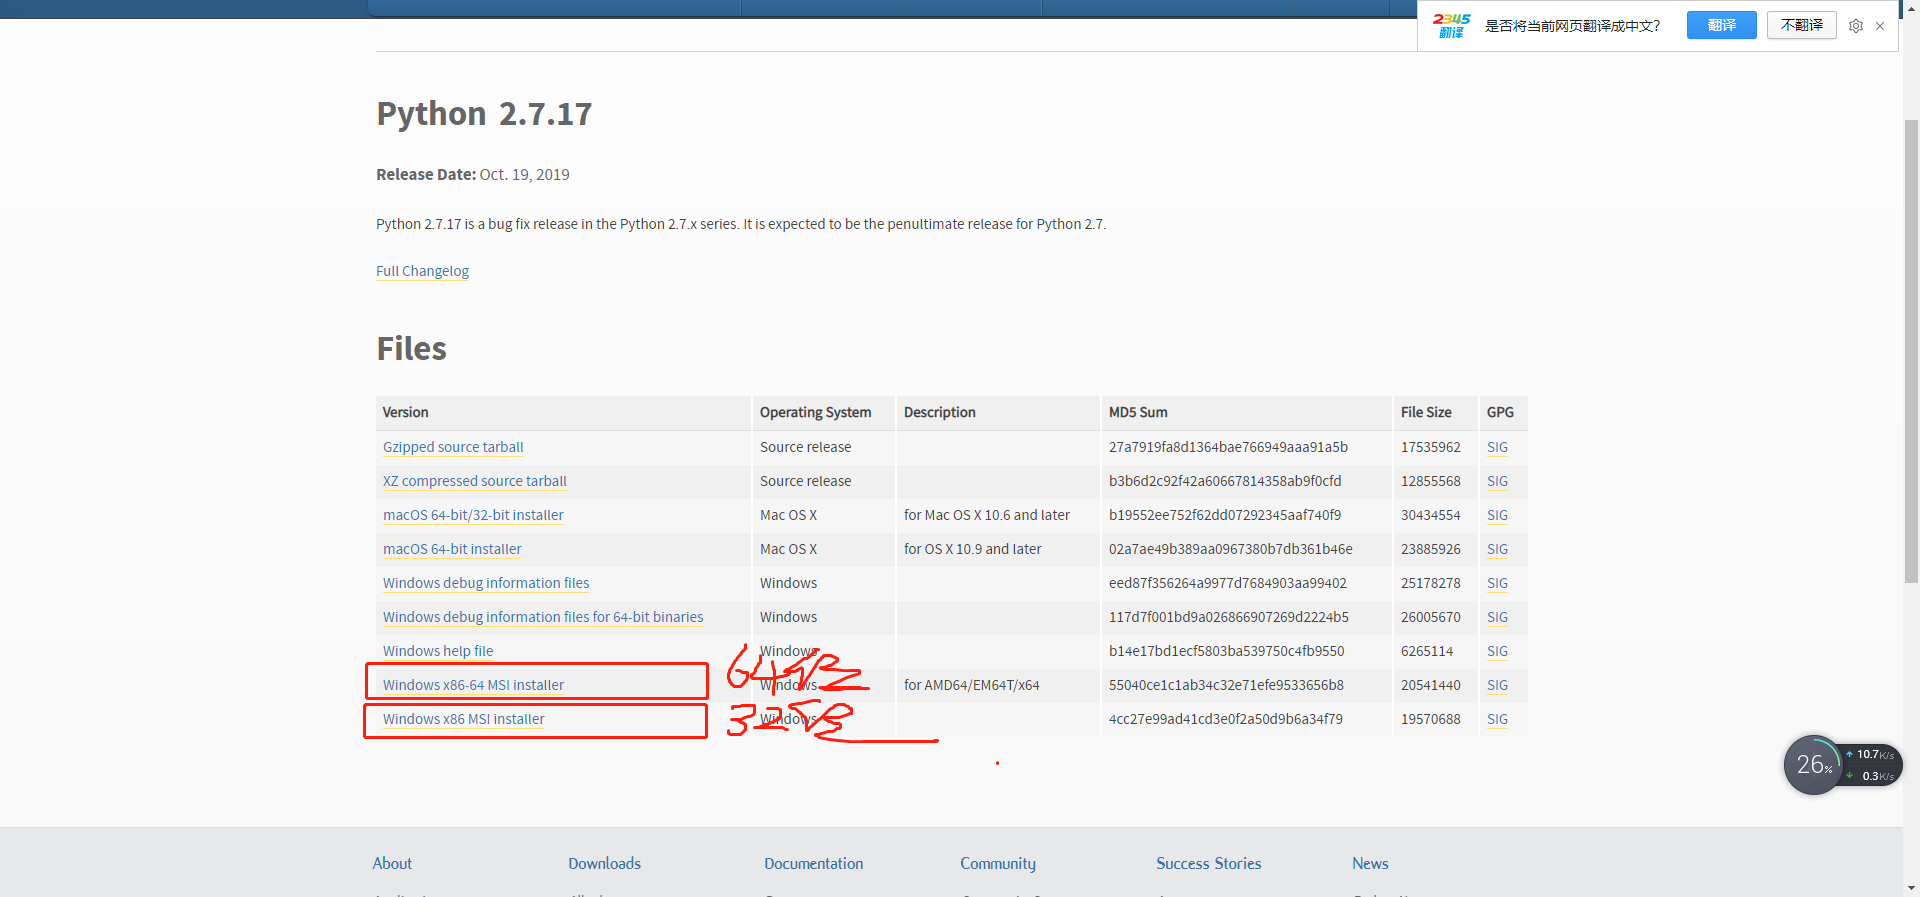This screenshot has height=897, width=1920.
Task: Open SIG for Windows debug information files
Action: [1497, 583]
